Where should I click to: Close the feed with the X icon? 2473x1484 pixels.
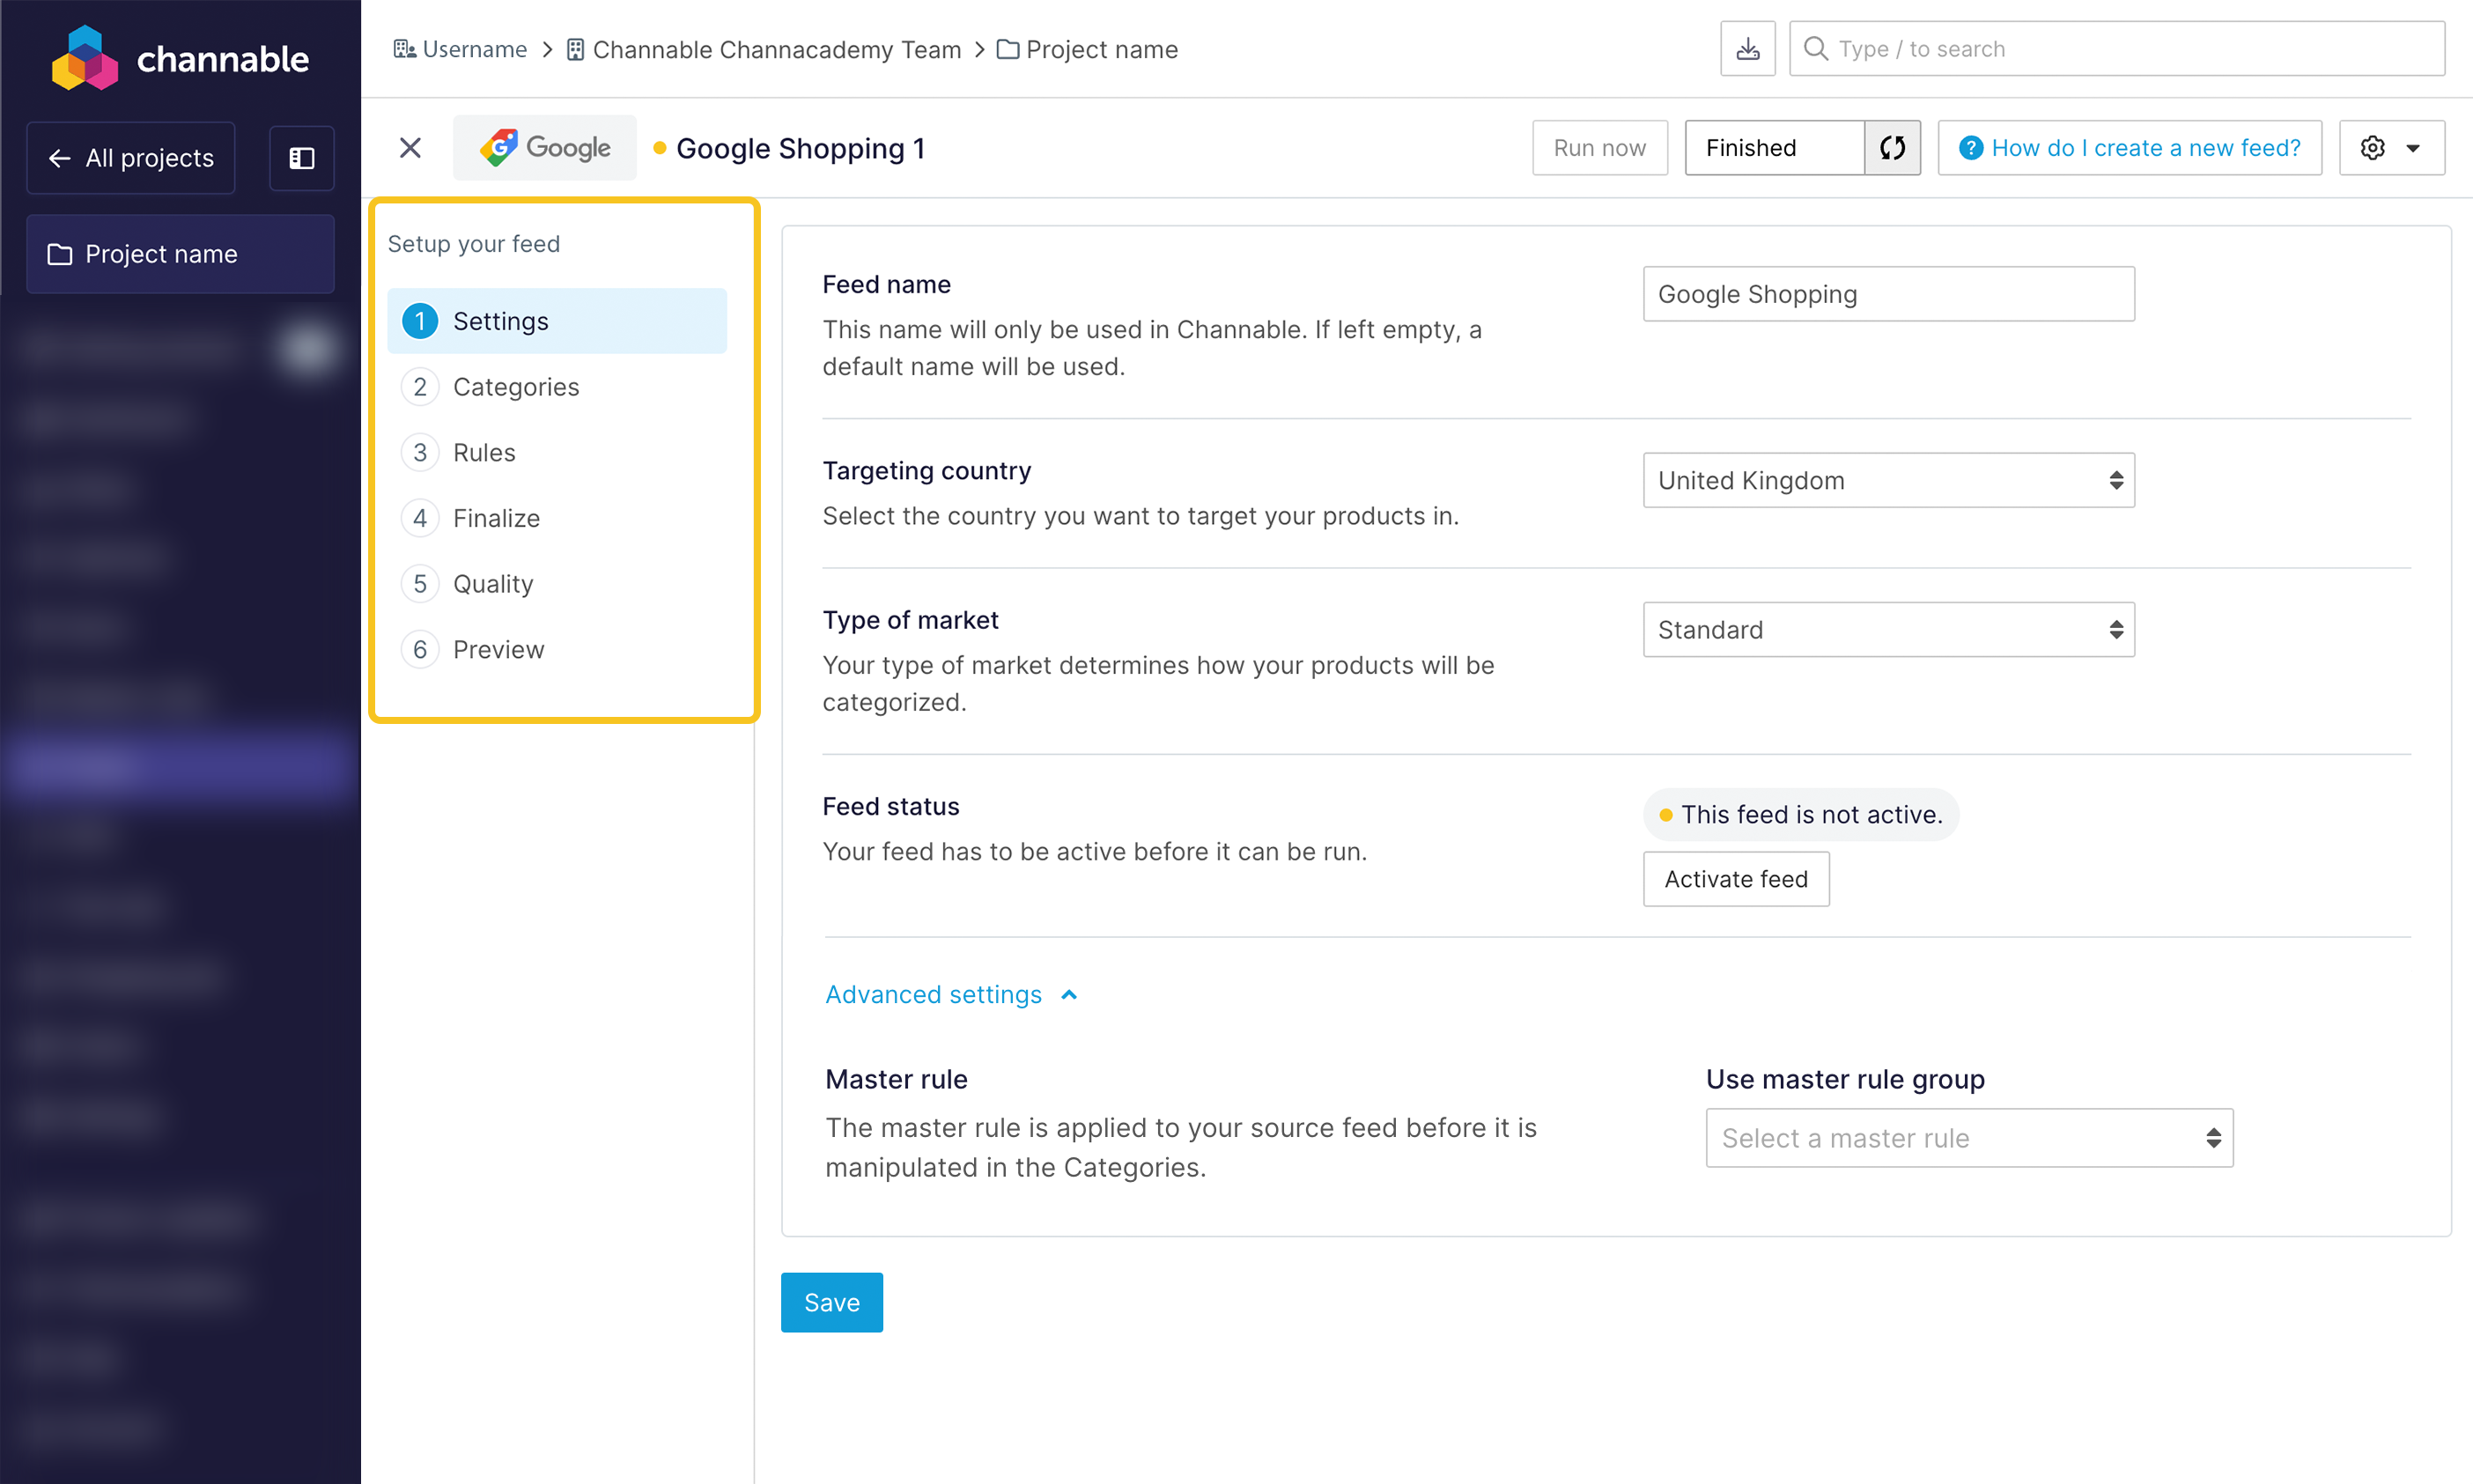[x=410, y=148]
